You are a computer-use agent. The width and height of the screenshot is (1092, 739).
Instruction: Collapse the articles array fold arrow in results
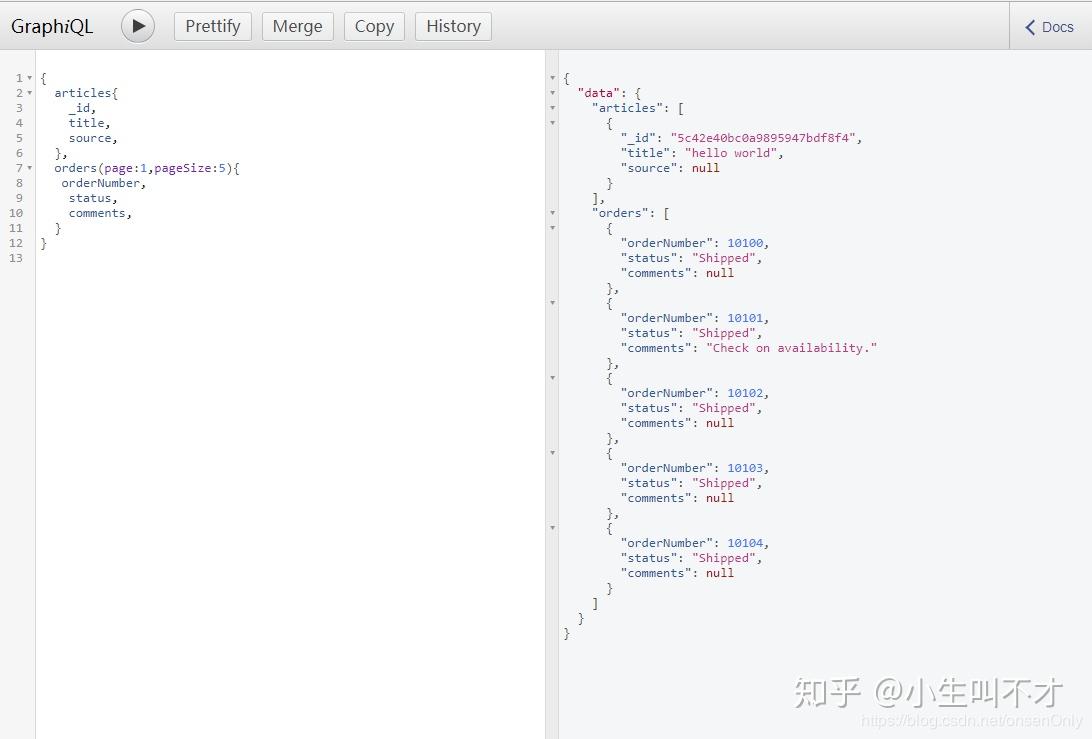(552, 108)
